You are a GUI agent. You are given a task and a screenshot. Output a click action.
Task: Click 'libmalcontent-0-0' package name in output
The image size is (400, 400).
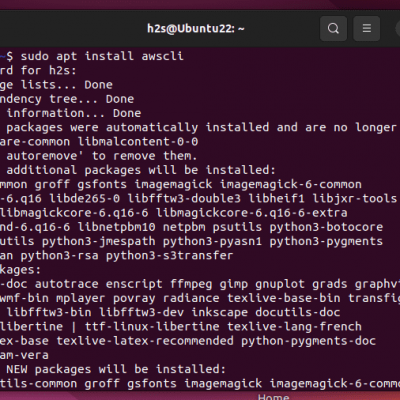coord(138,142)
